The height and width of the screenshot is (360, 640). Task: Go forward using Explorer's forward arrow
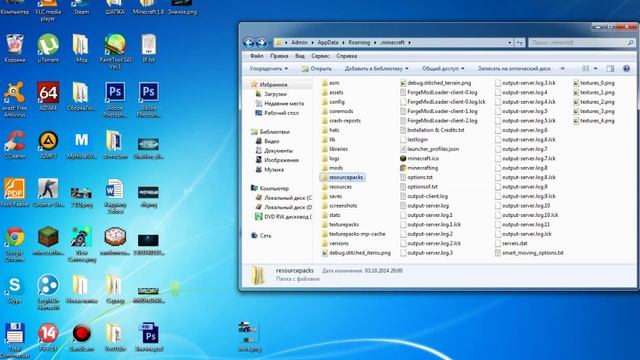click(261, 42)
